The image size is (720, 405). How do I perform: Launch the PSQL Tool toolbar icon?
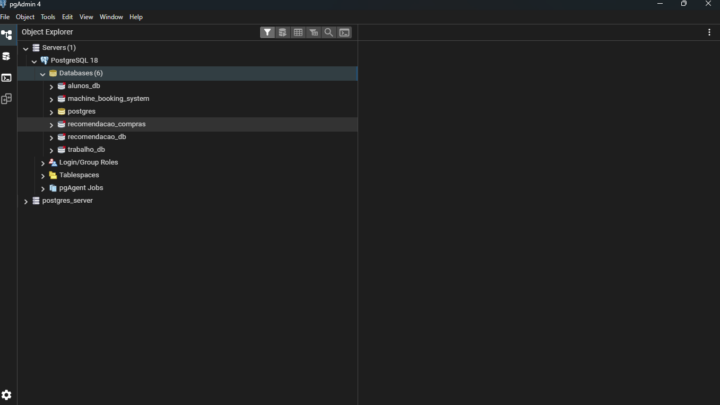[x=344, y=32]
